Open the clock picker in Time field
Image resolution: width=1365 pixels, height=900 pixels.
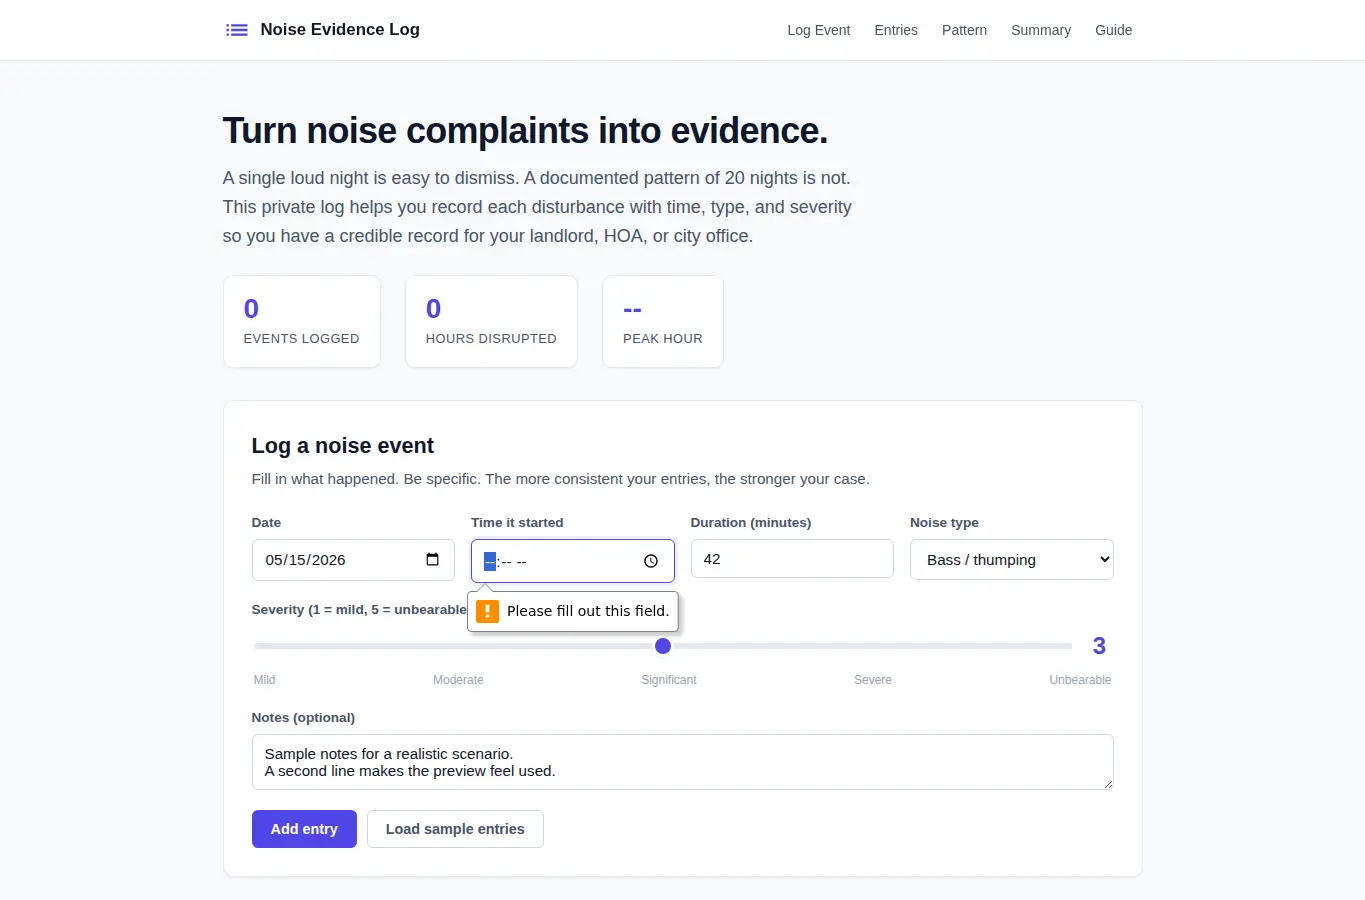tap(651, 561)
